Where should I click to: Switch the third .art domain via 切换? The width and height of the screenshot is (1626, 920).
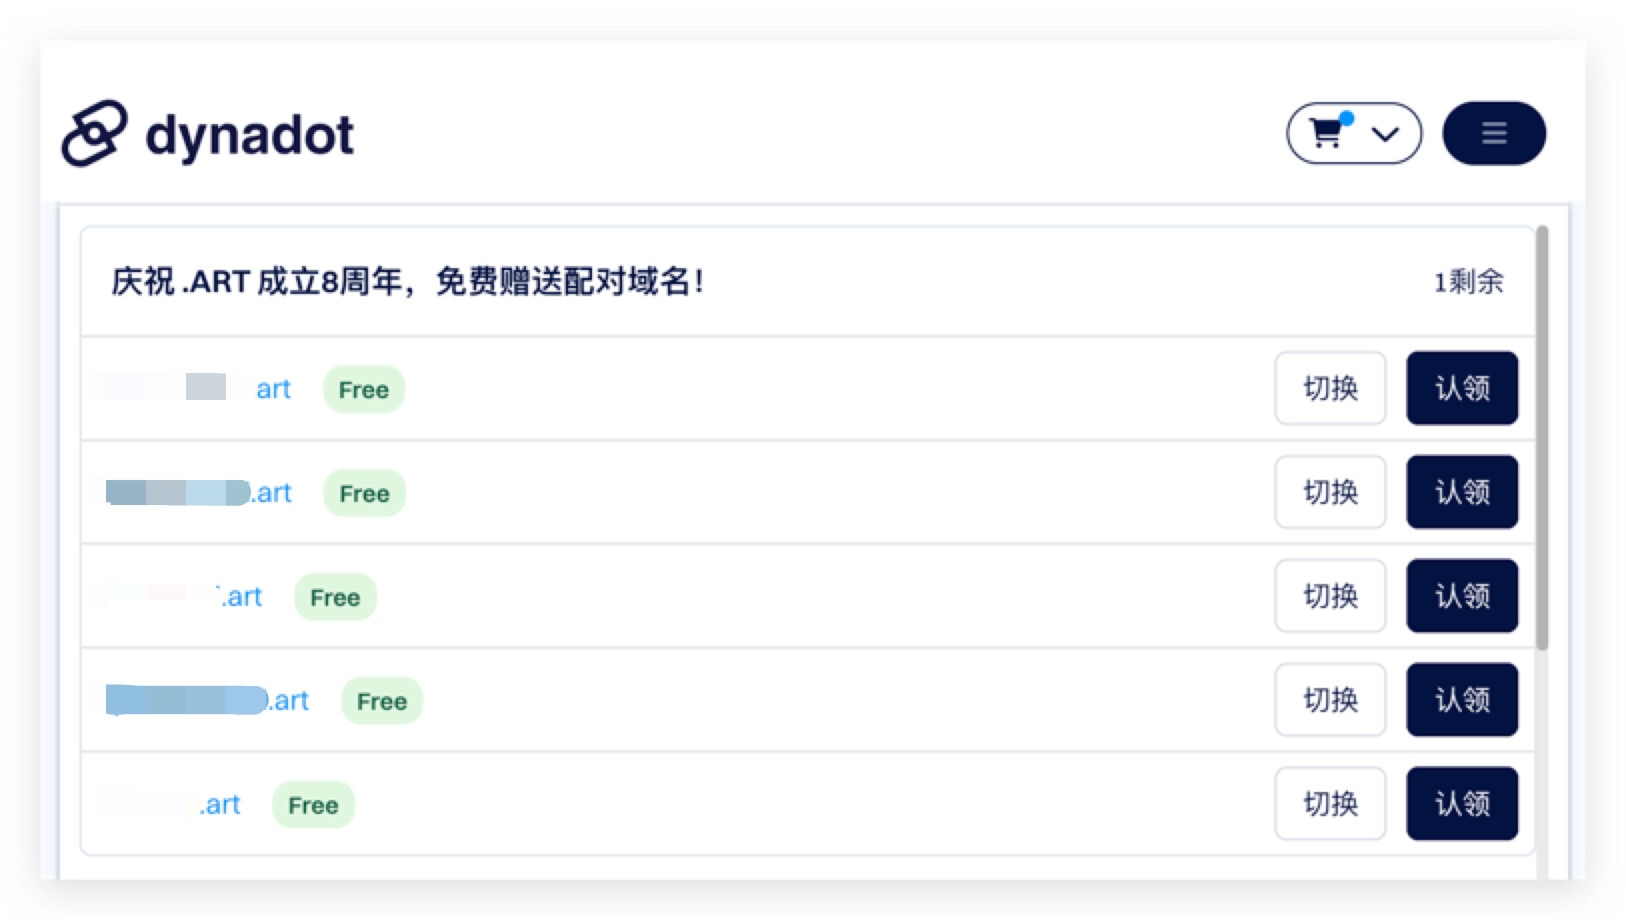[1329, 596]
